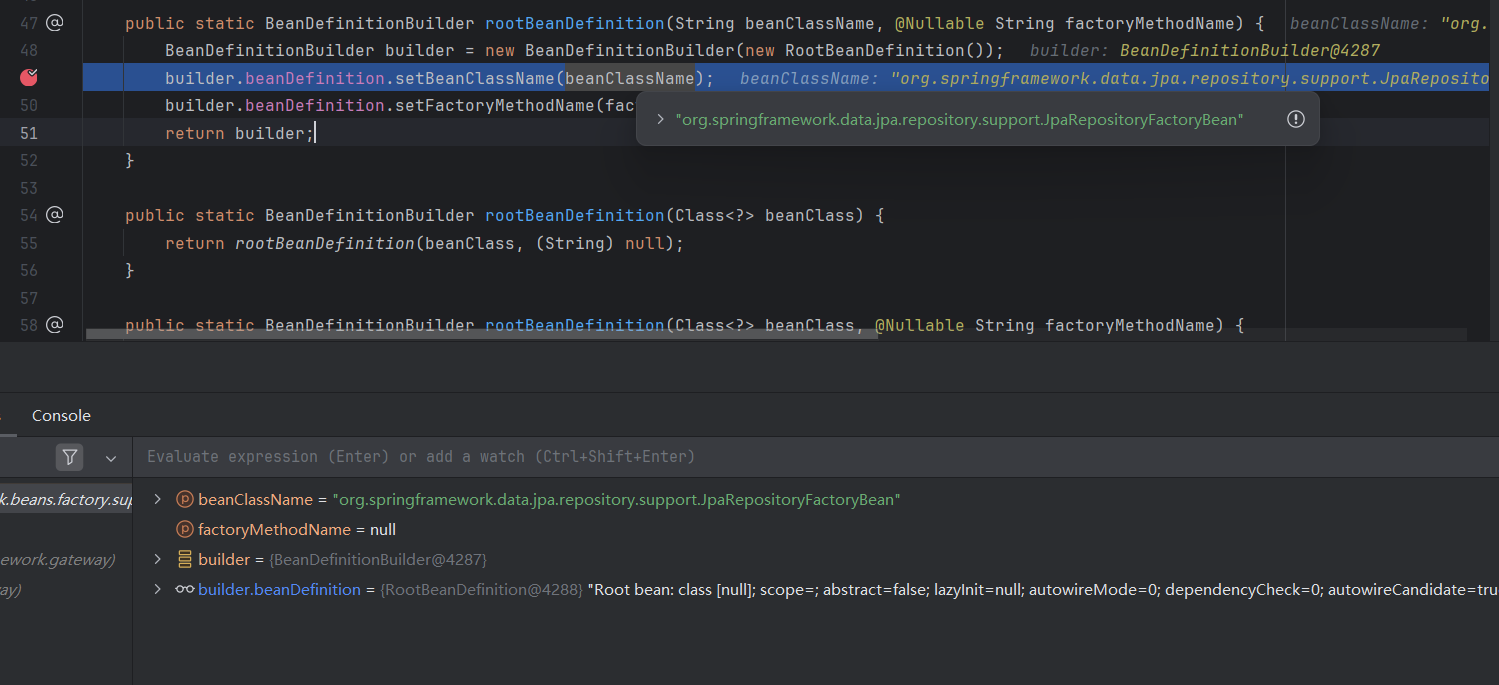Click the filter icon in the frames panel
Viewport: 1499px width, 685px height.
[x=69, y=457]
